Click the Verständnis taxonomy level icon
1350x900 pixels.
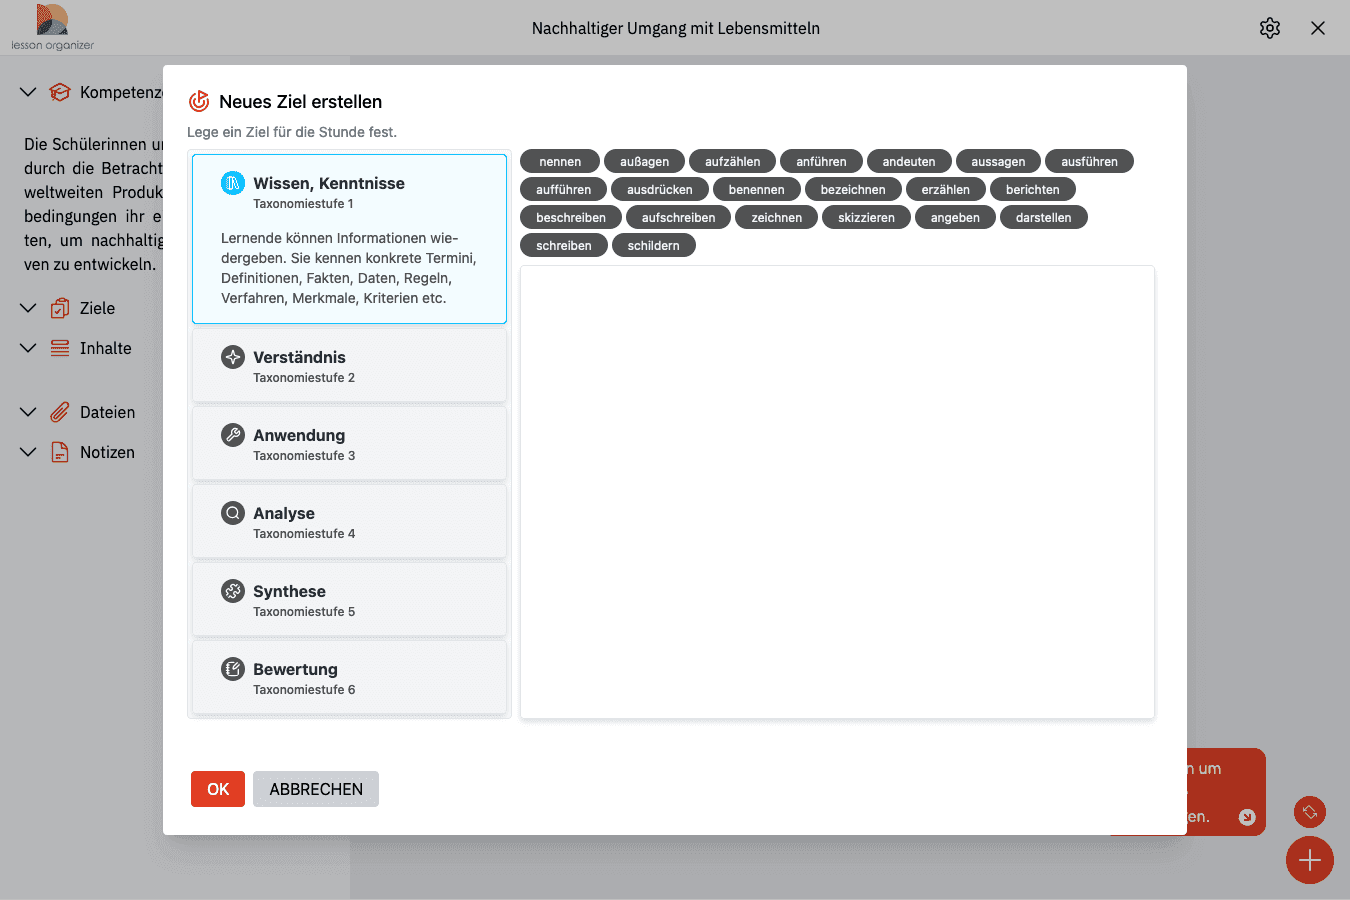click(232, 357)
